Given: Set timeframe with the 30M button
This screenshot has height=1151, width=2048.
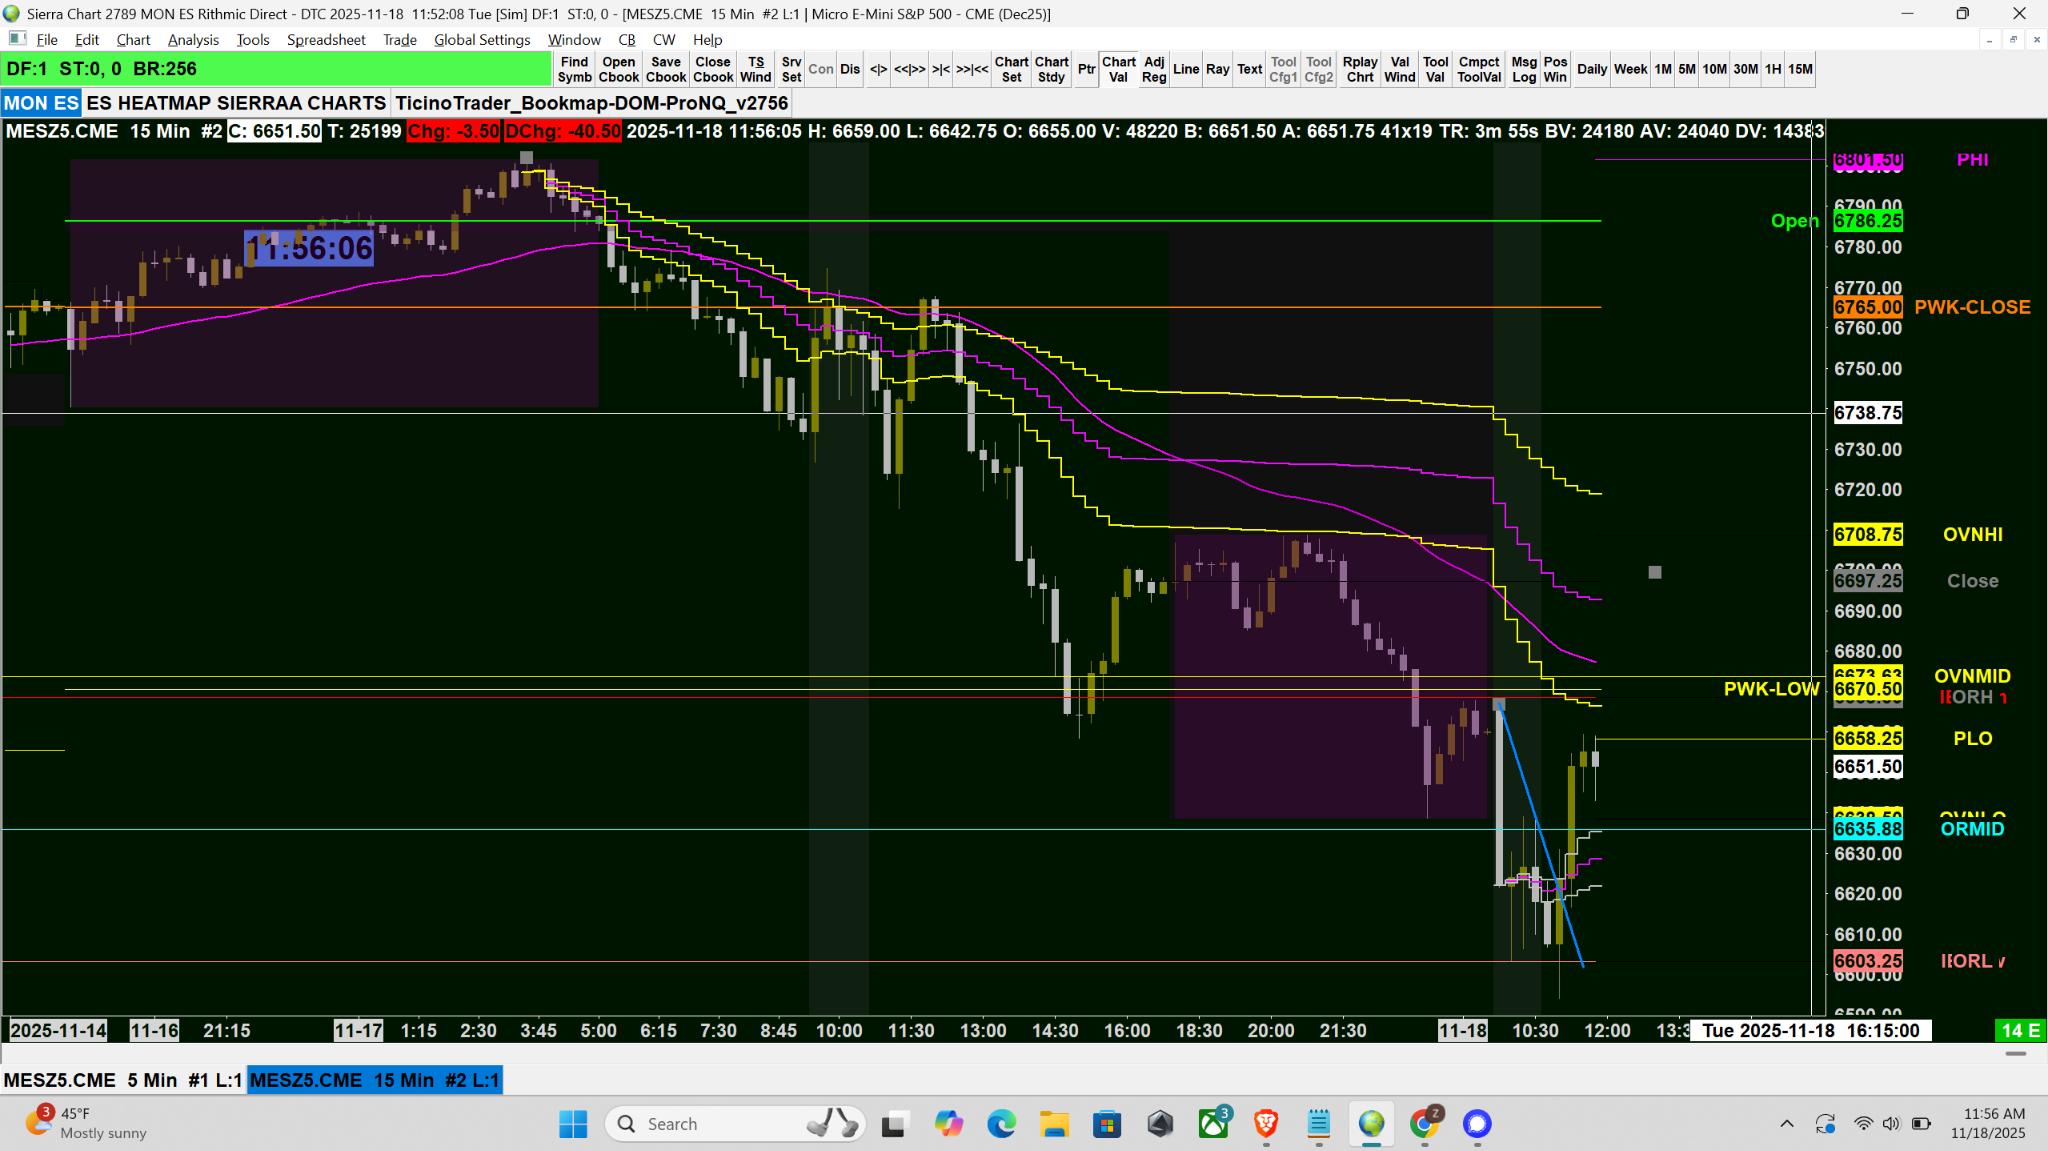Looking at the screenshot, I should [1745, 69].
